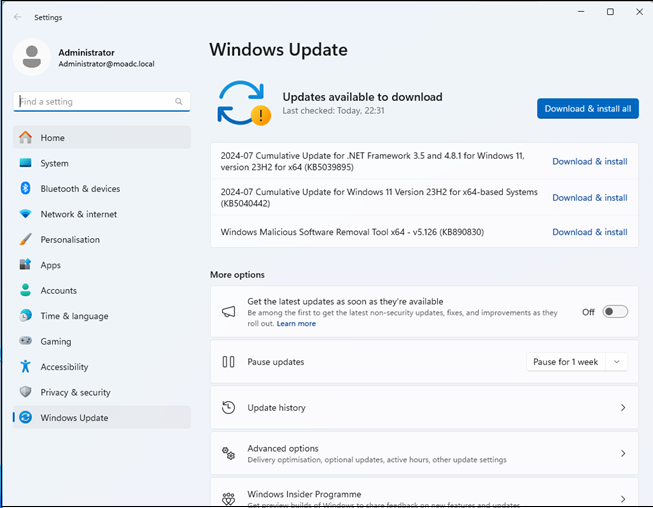The image size is (653, 508).
Task: Select Personalisation label
Action: tap(70, 239)
